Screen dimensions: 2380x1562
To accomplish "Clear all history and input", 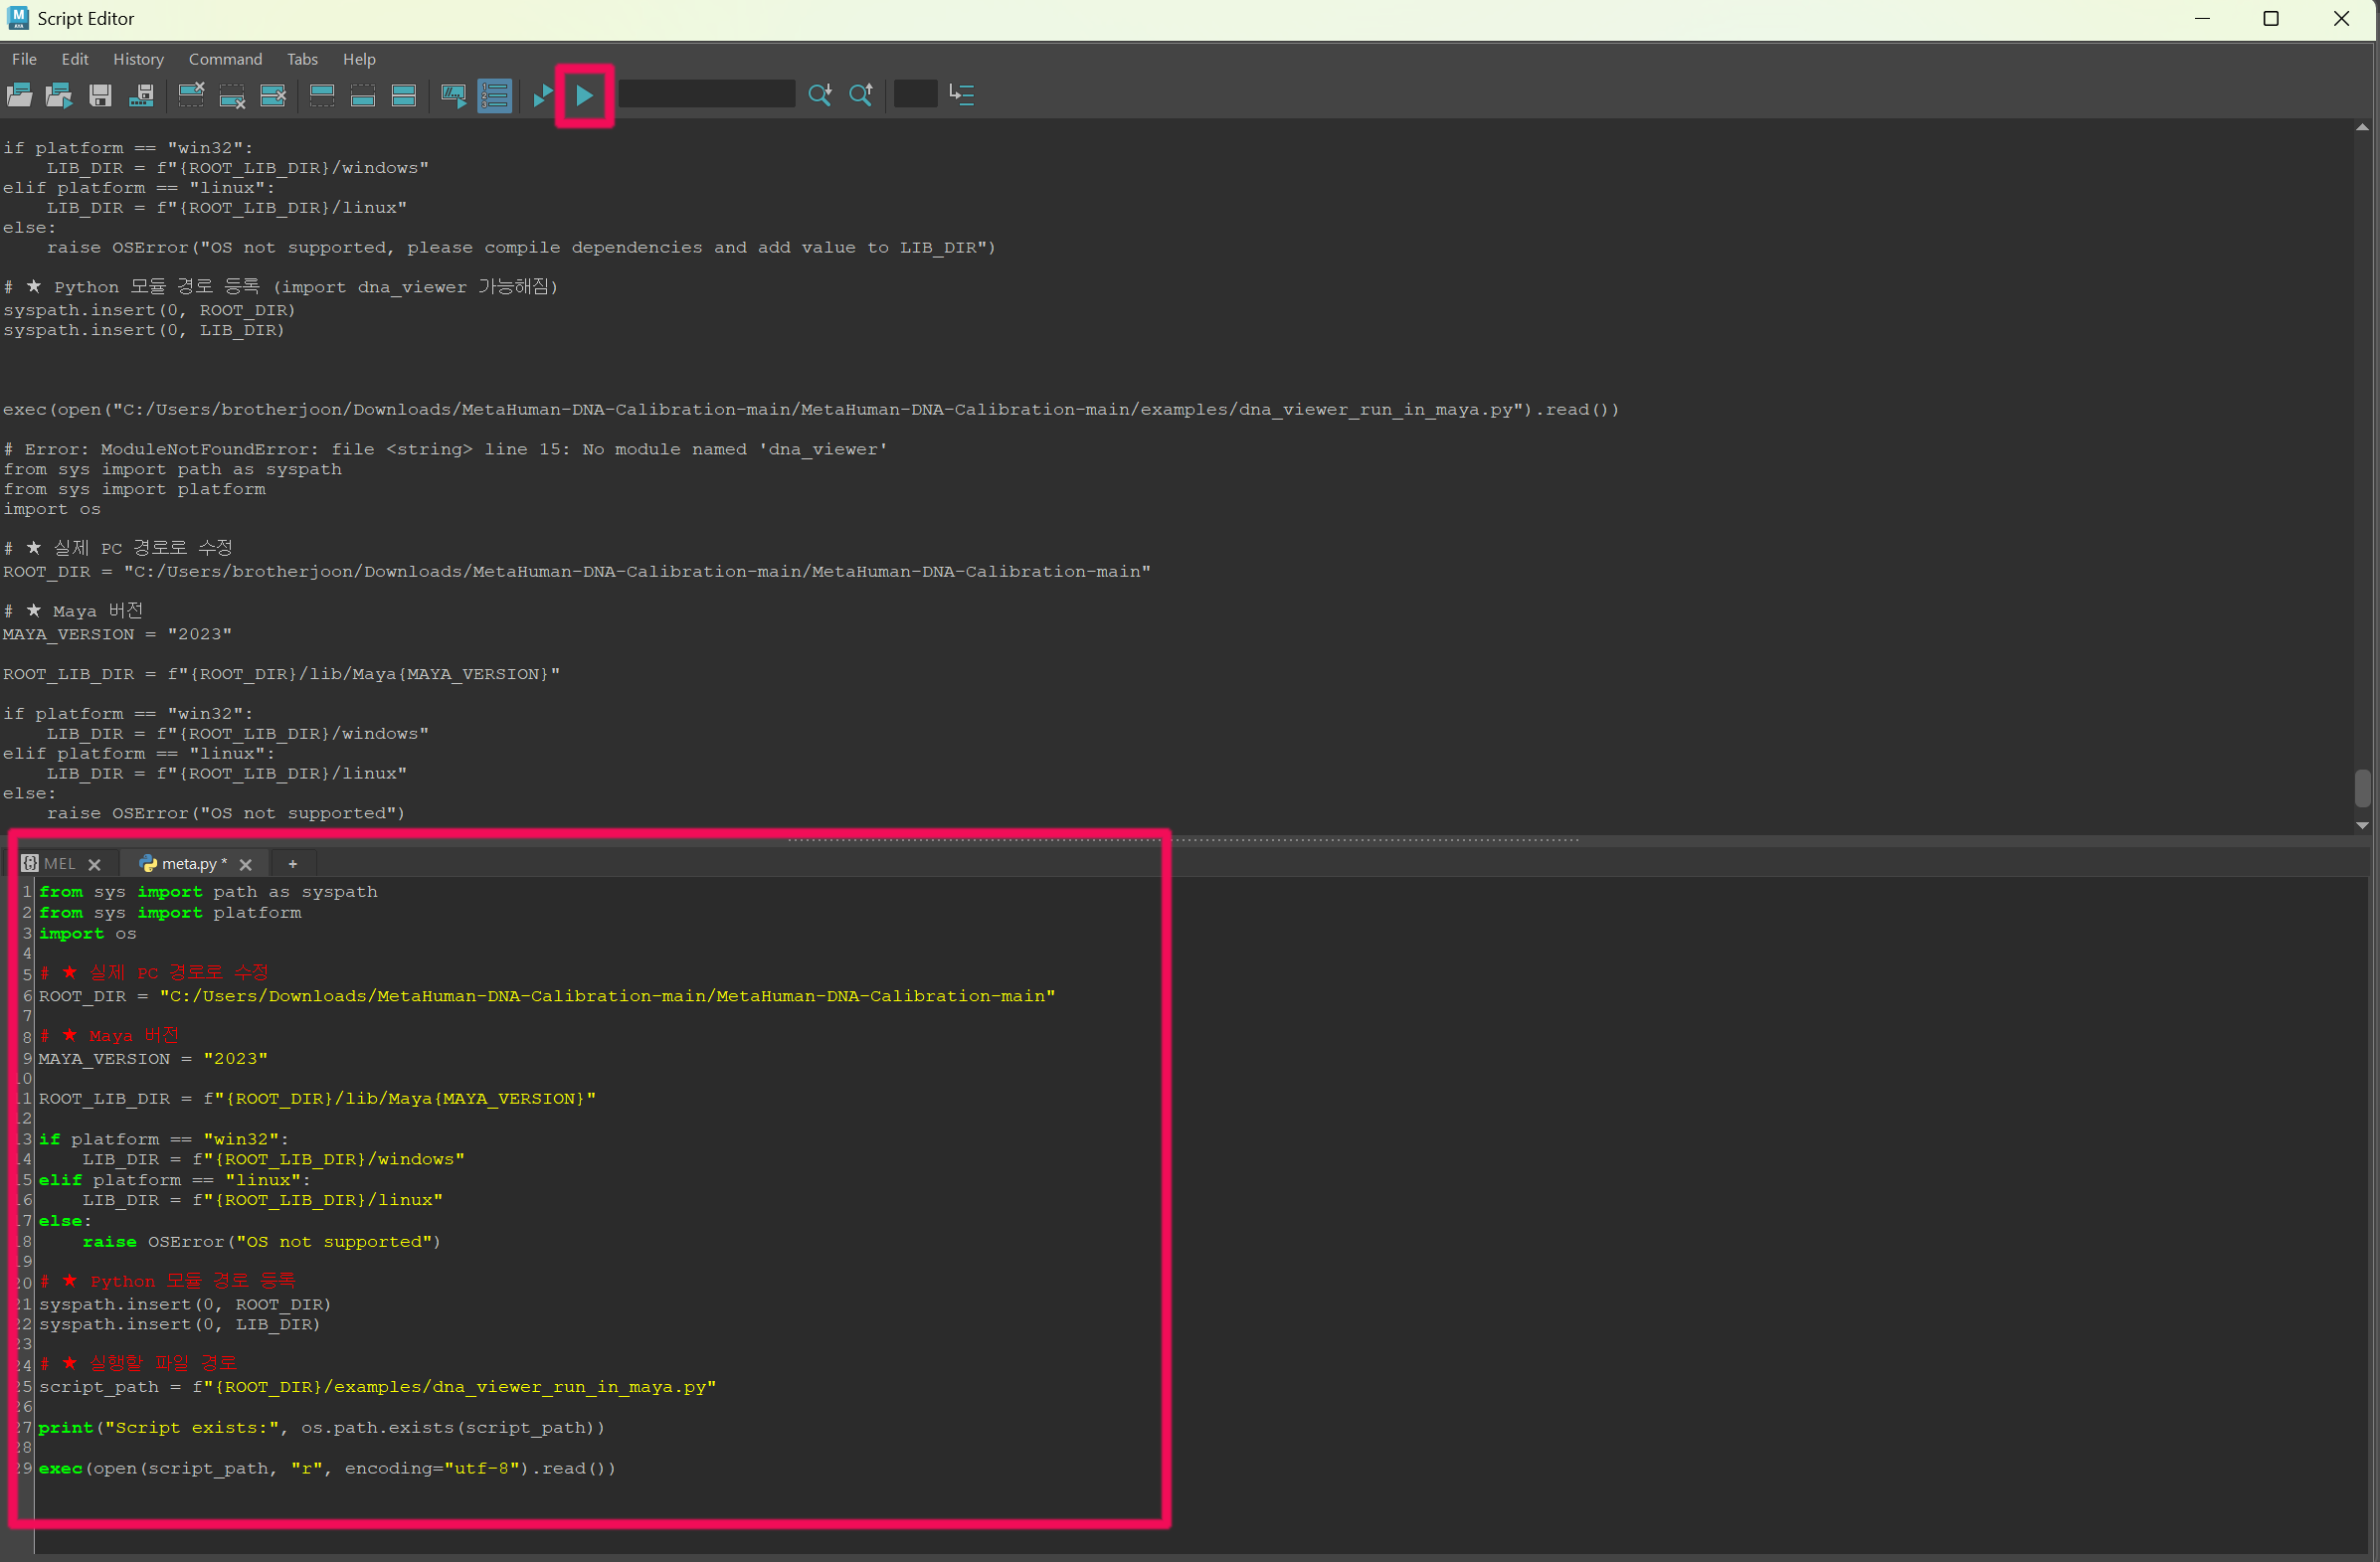I will 272,95.
